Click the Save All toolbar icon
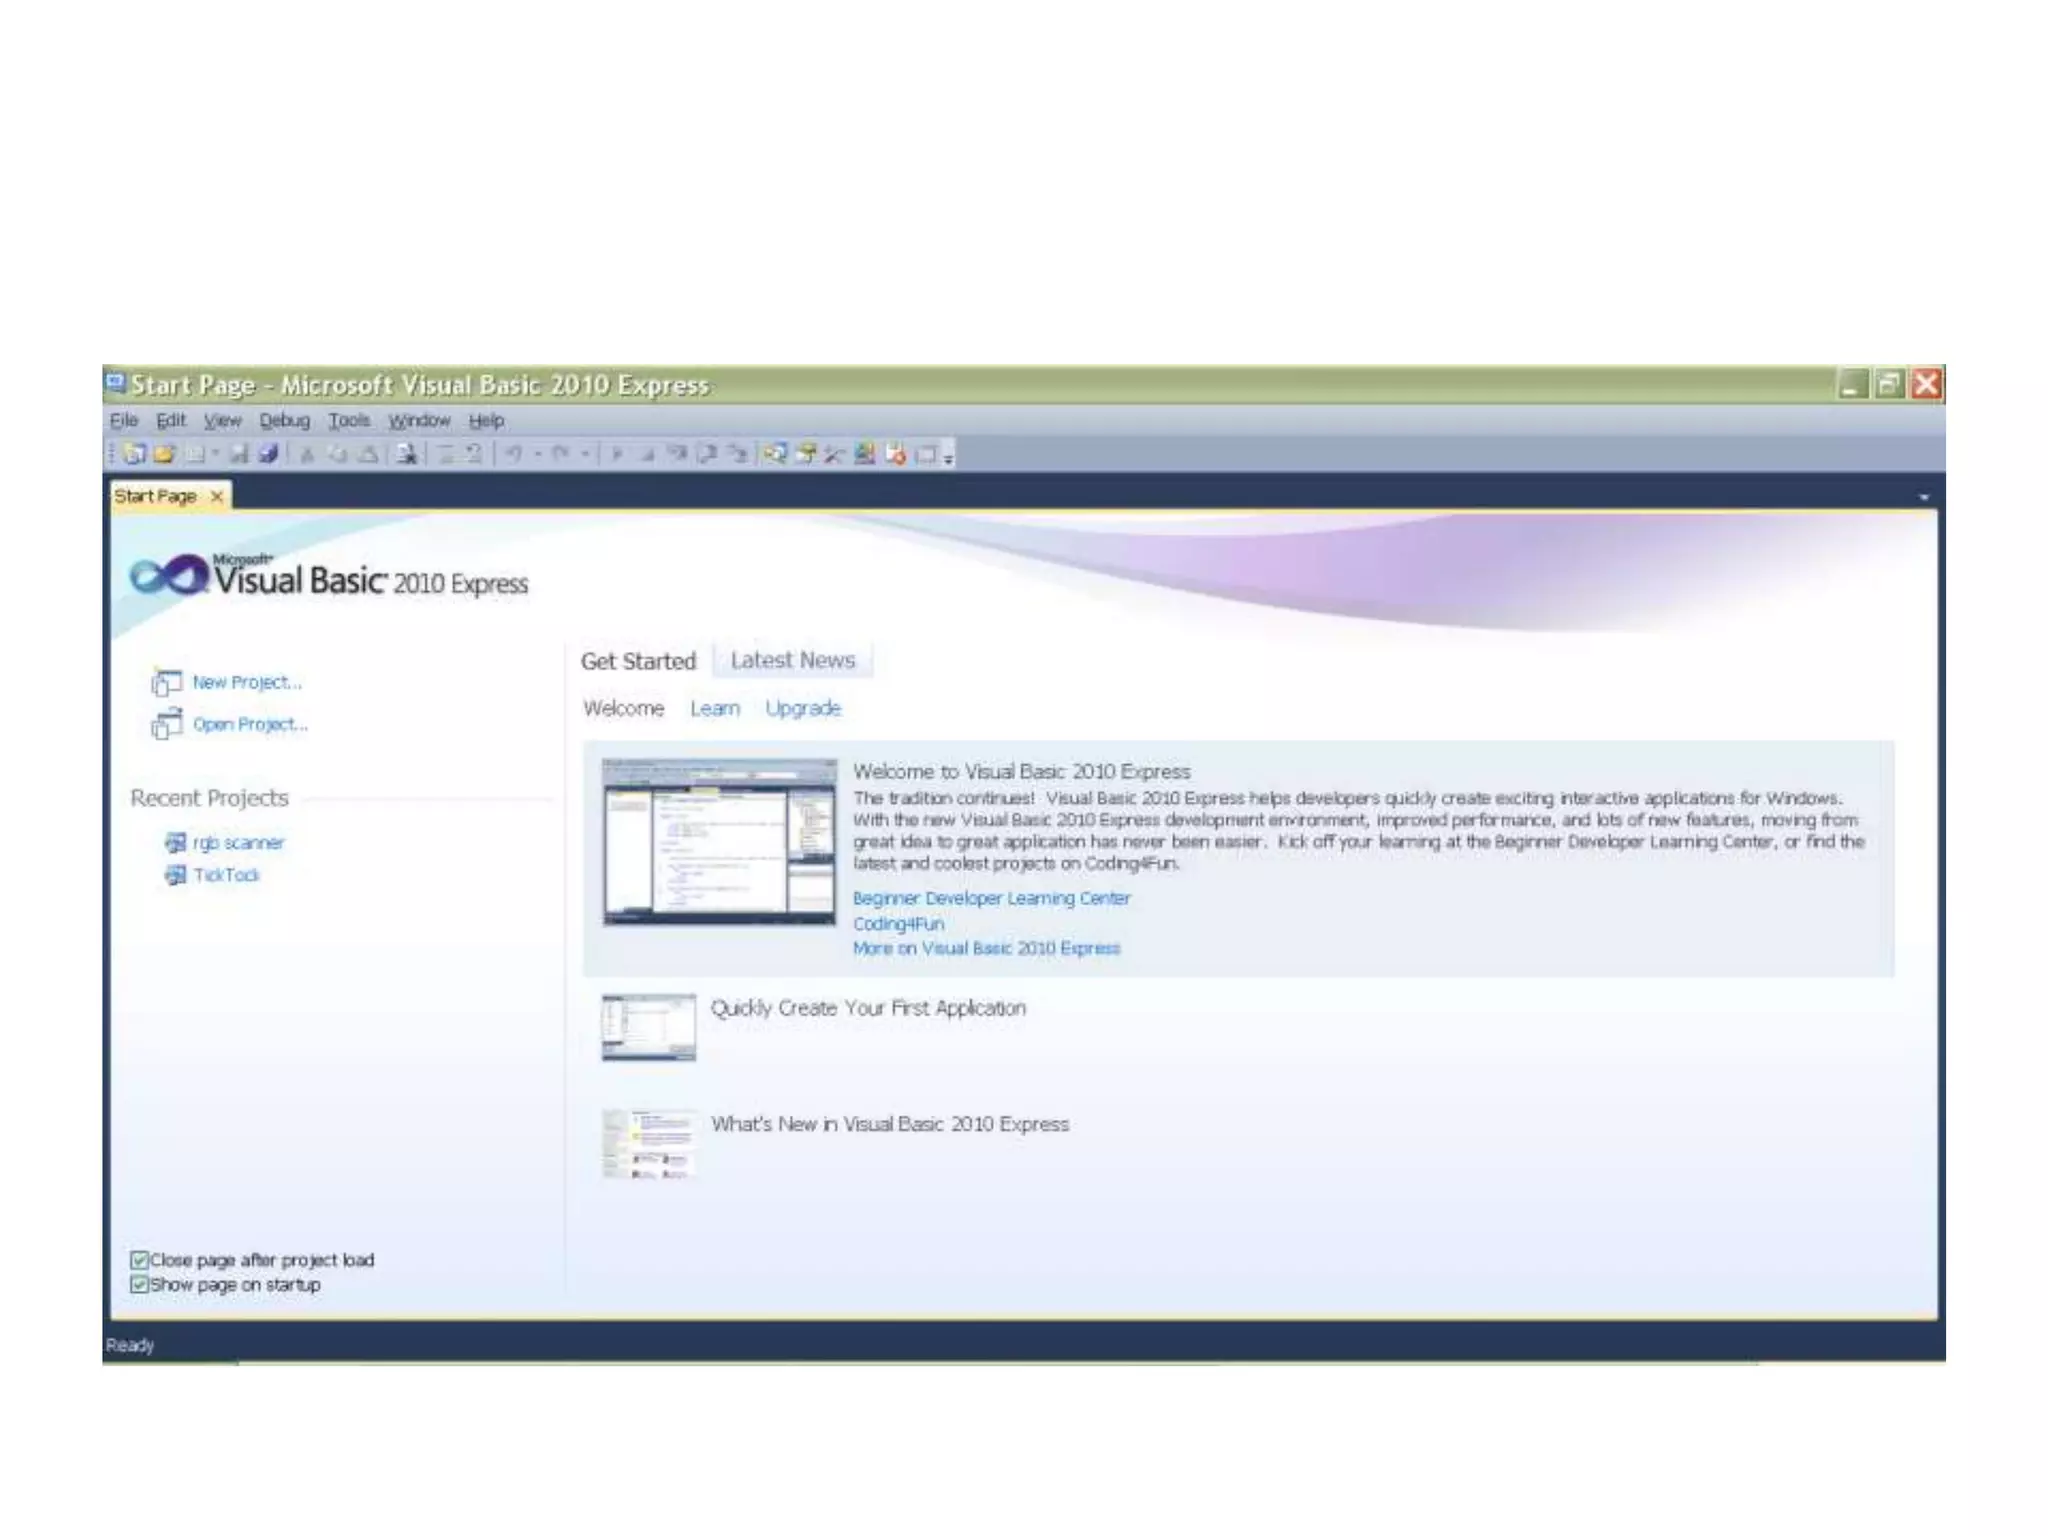Screen dimensions: 2048x1536 268,455
